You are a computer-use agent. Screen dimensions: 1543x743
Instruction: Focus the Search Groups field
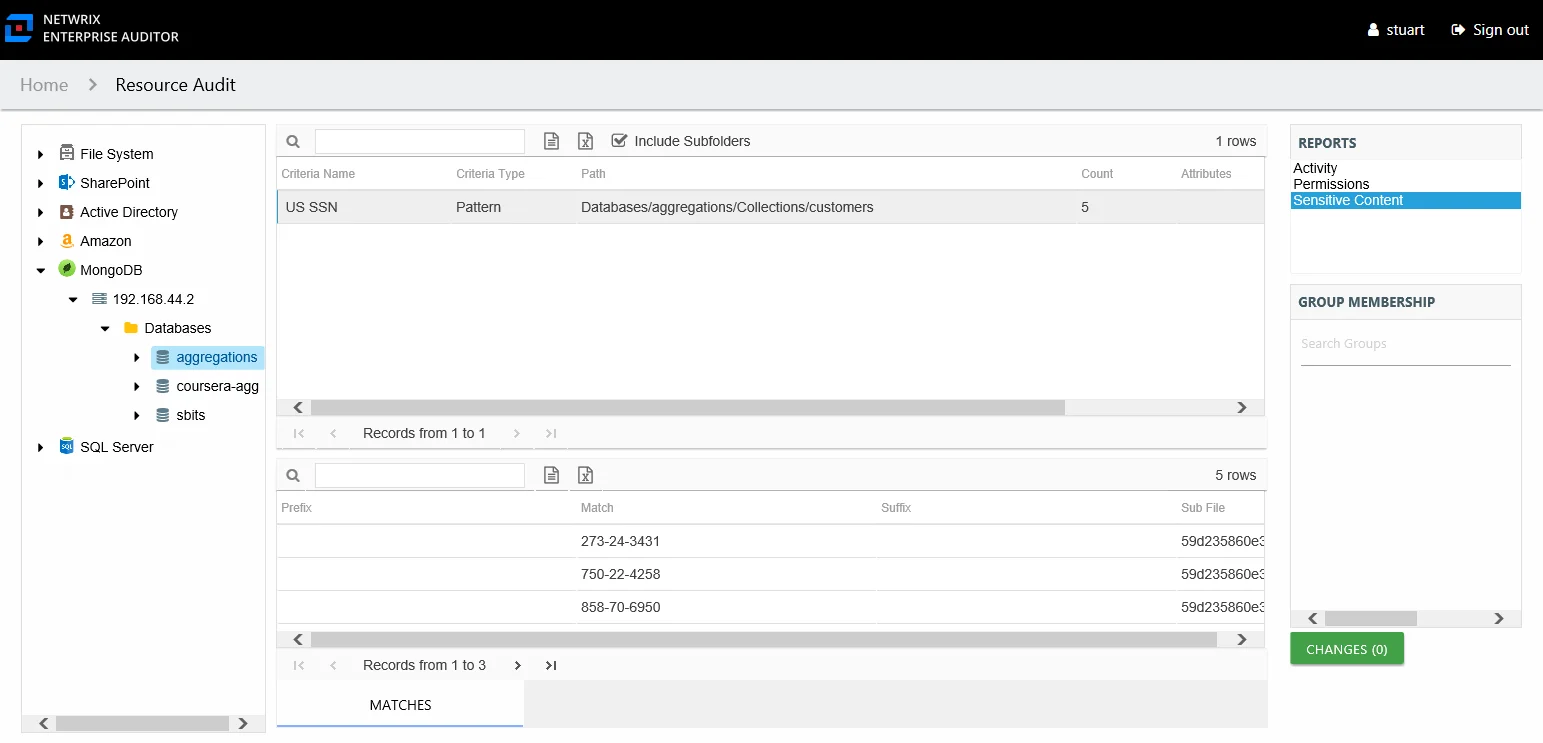pyautogui.click(x=1405, y=344)
